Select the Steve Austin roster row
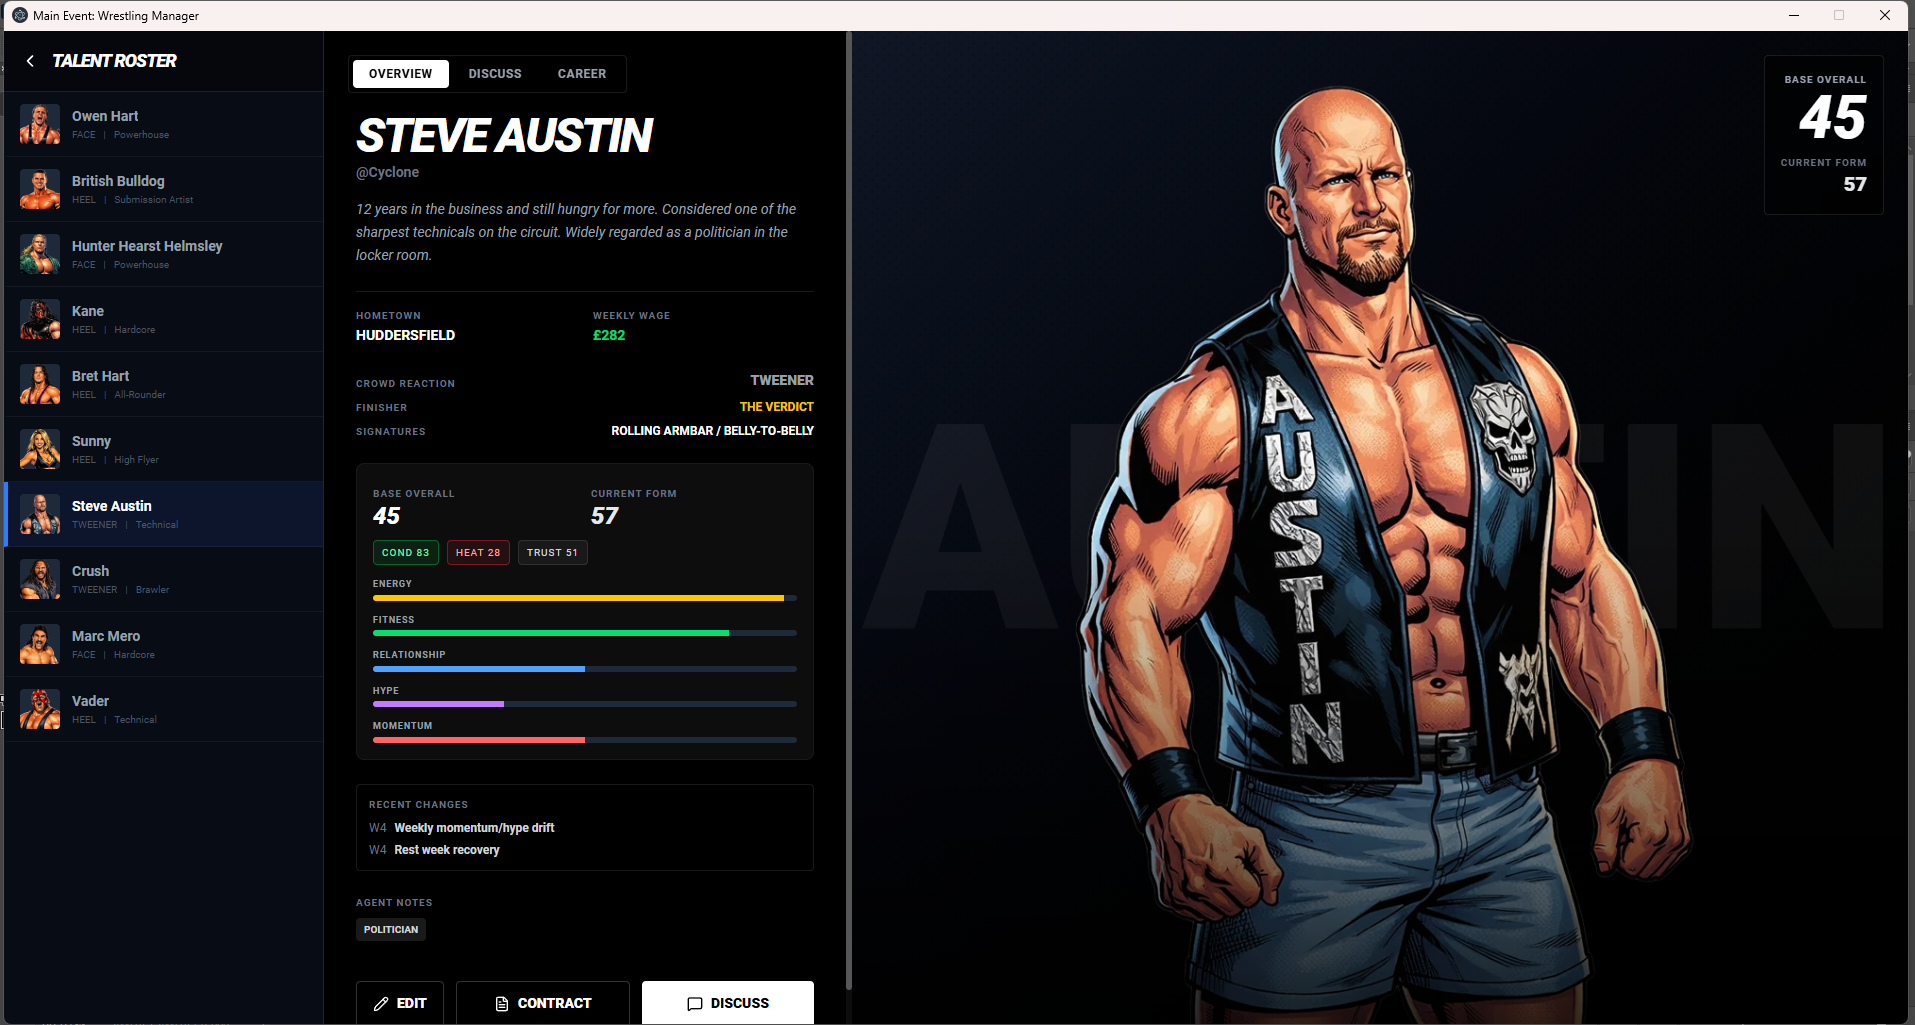 click(164, 514)
